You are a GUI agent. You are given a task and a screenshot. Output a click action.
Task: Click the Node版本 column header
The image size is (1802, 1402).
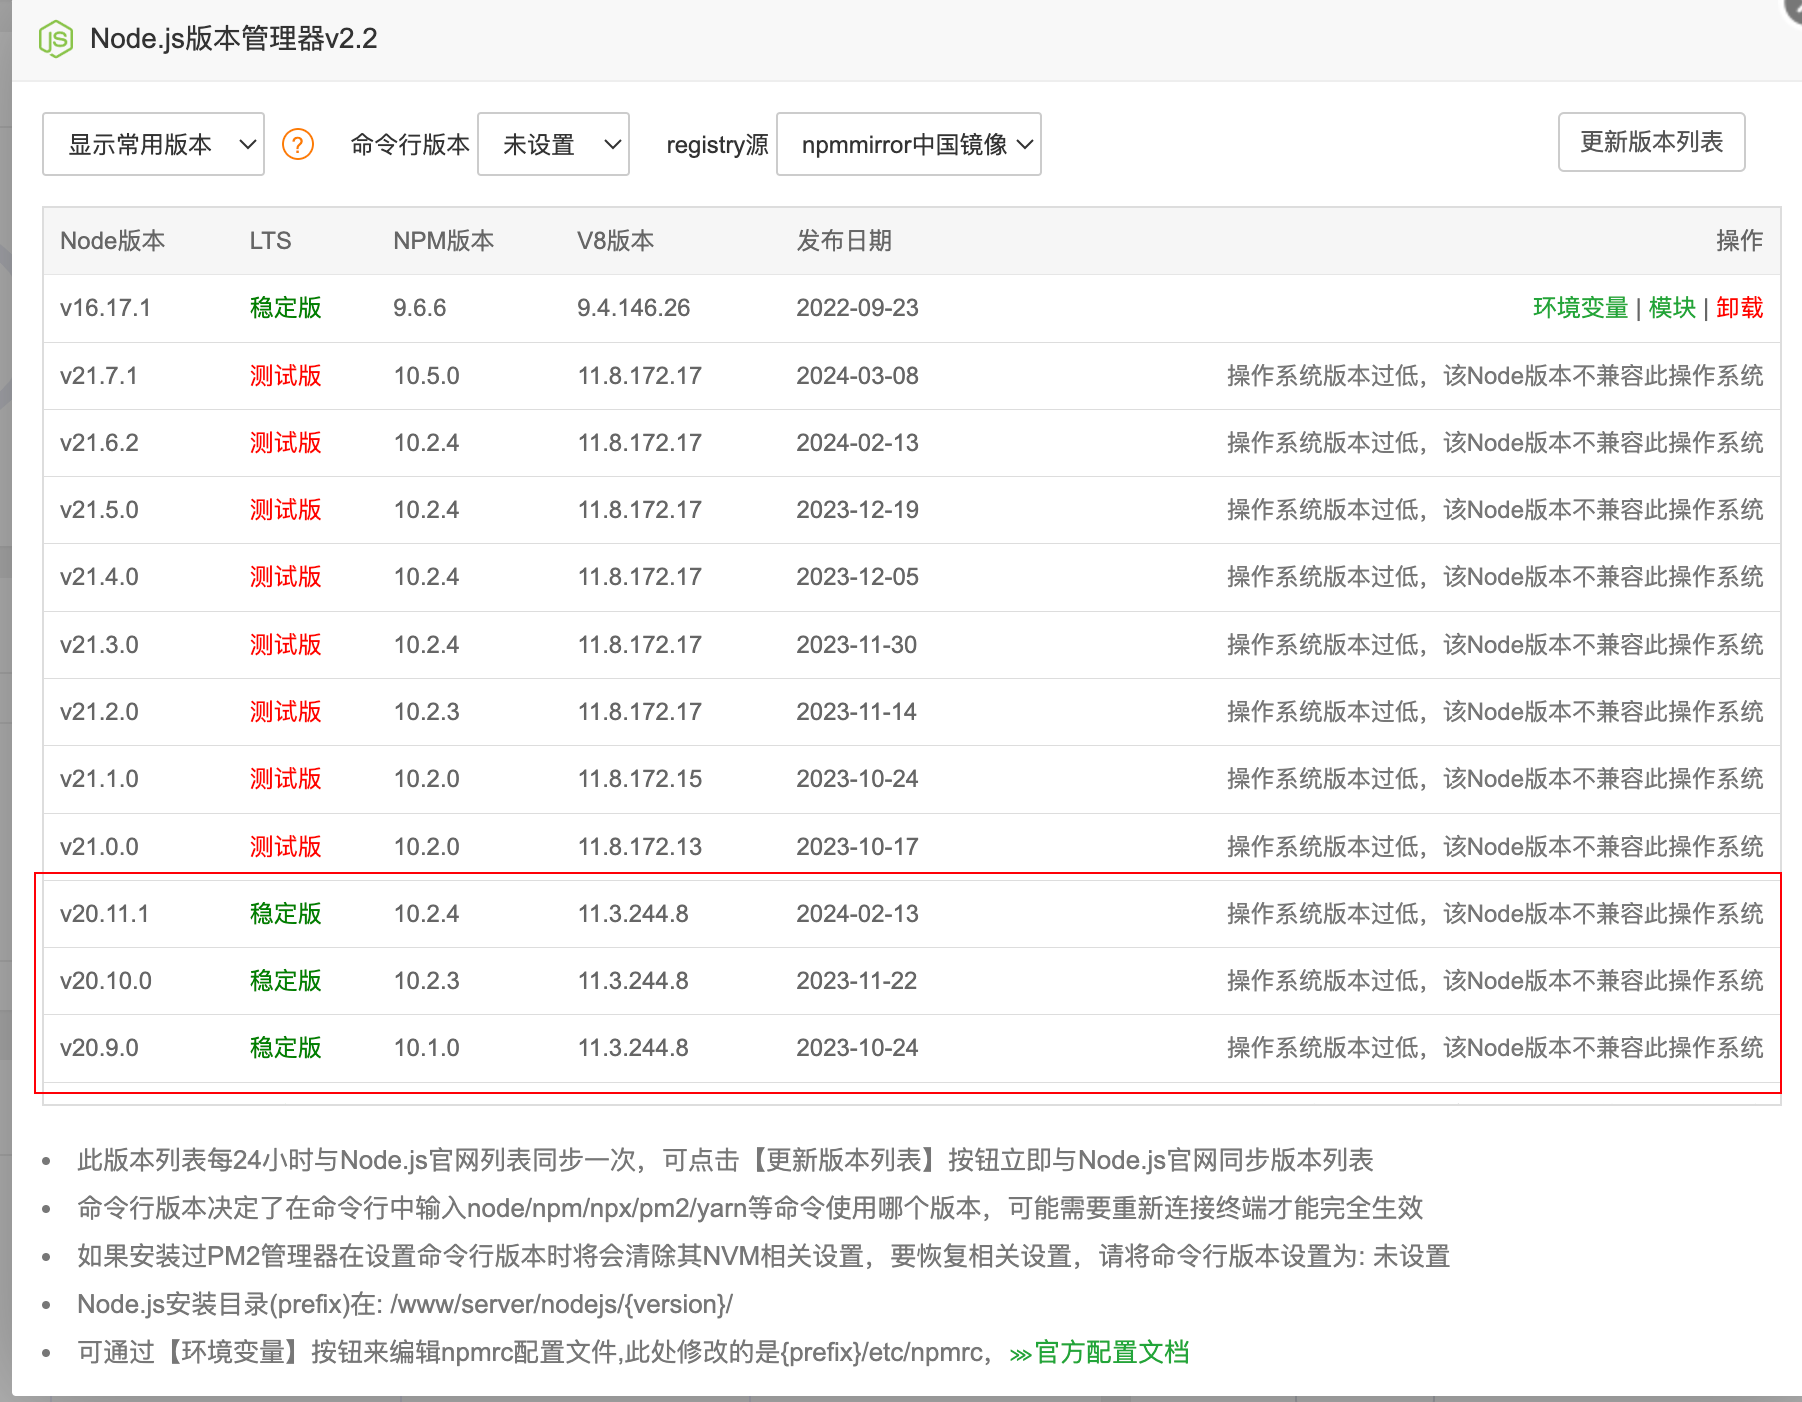click(112, 241)
